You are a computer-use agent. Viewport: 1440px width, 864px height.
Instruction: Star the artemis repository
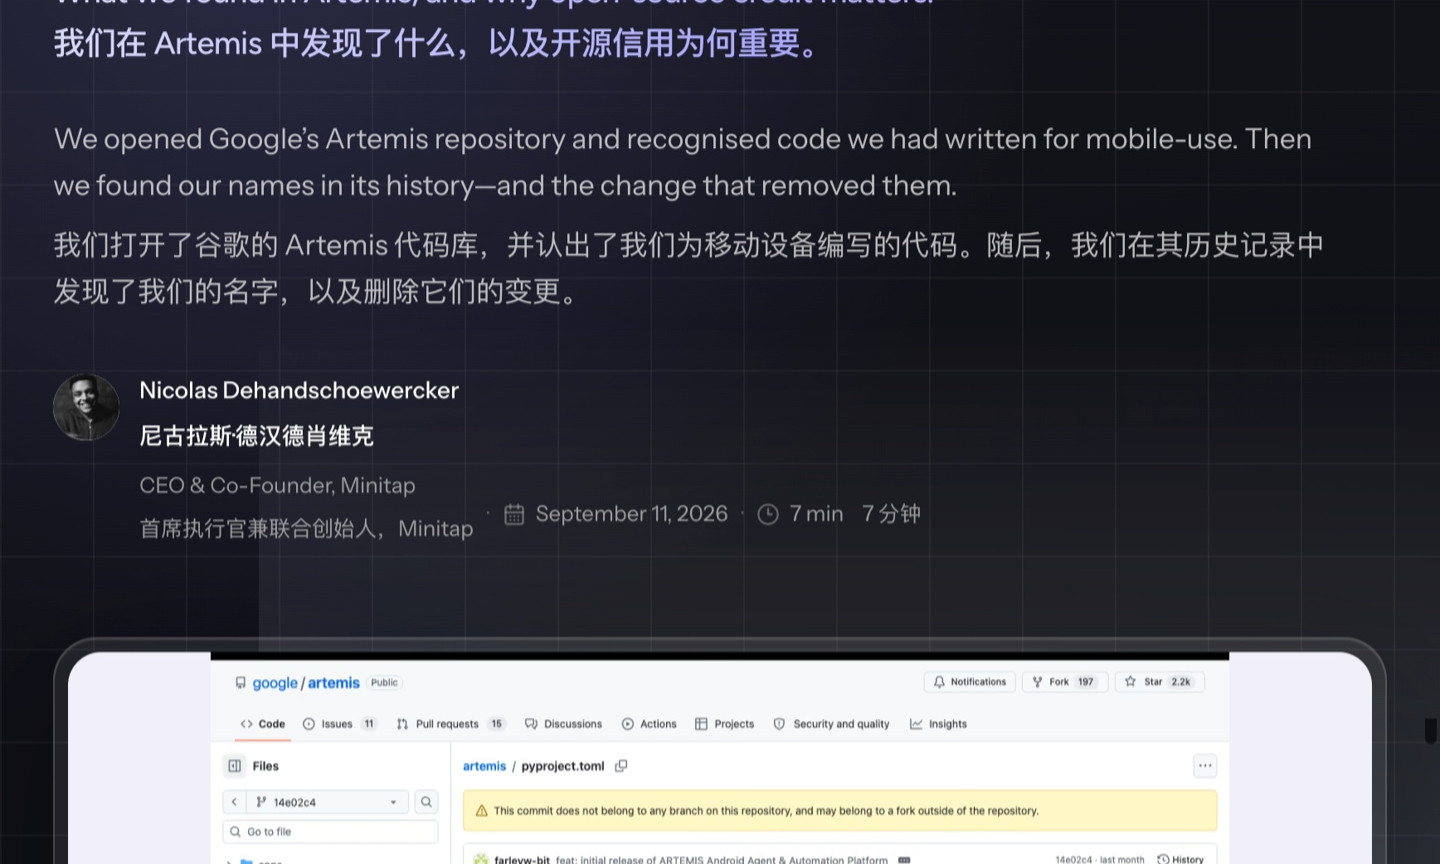[x=1160, y=682]
